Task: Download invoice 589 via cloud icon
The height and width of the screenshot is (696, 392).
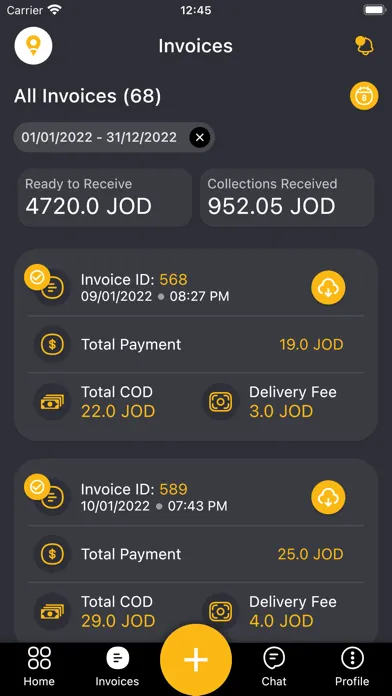Action: point(328,498)
